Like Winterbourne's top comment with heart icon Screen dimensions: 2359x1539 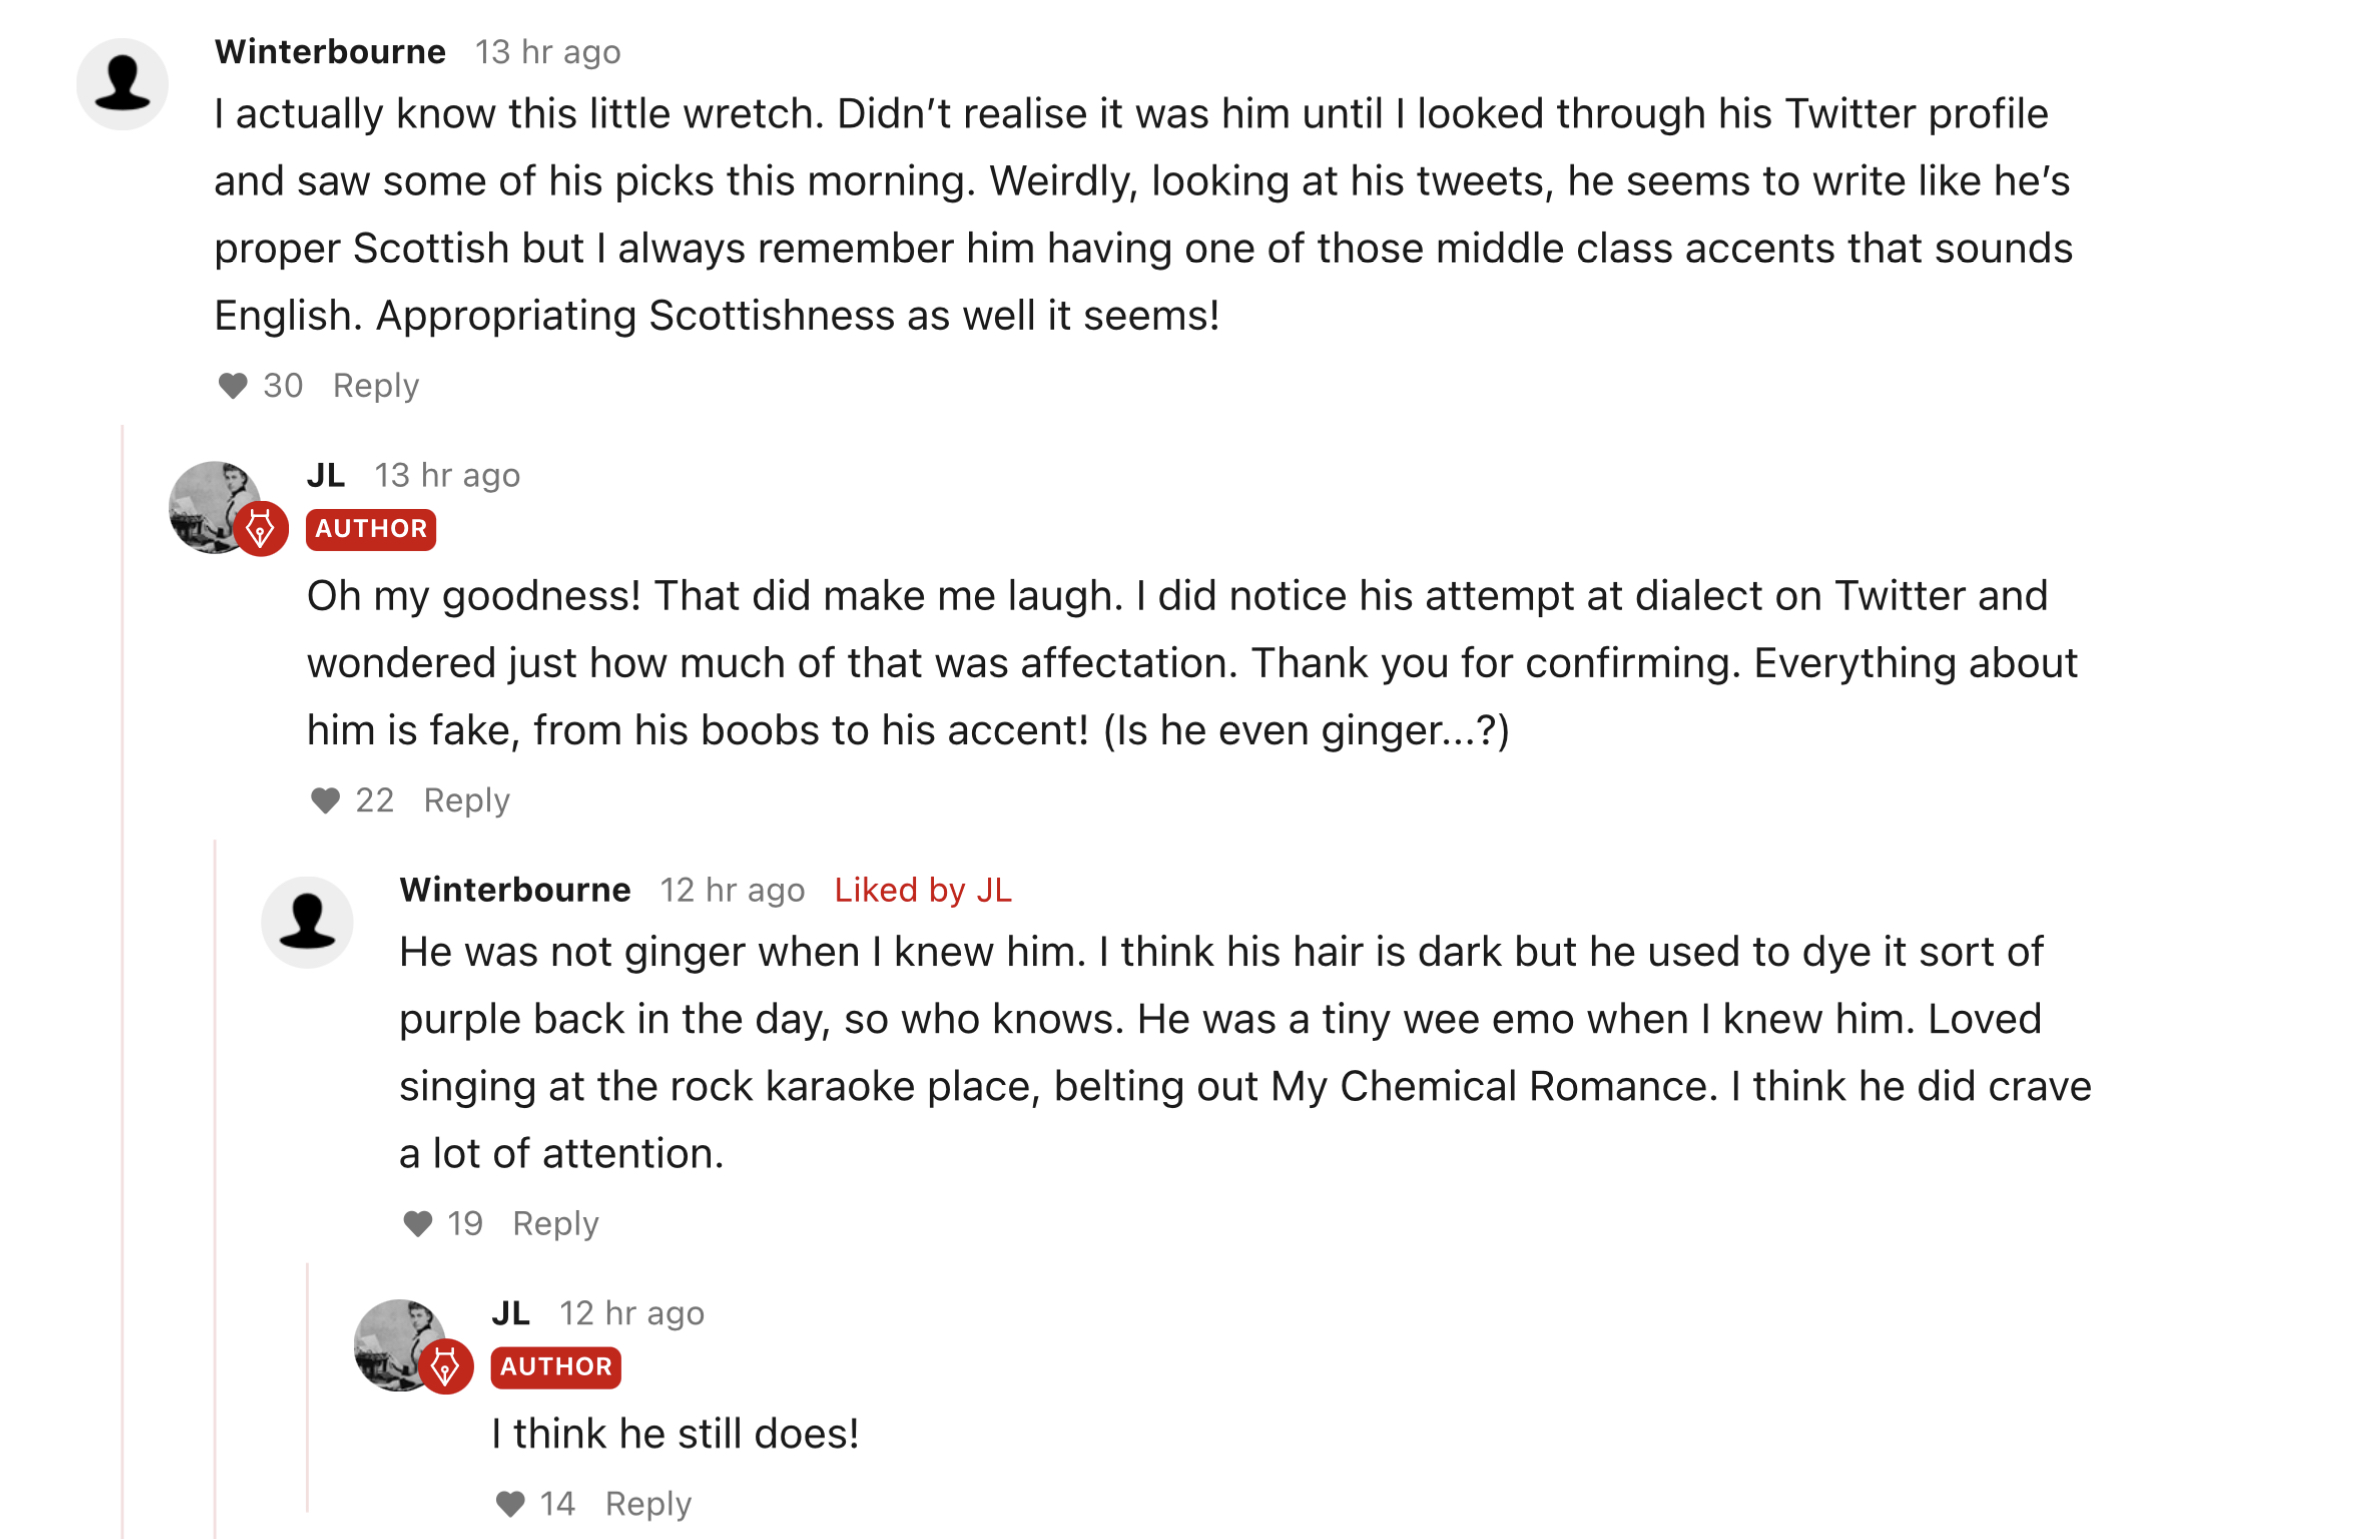(x=232, y=386)
